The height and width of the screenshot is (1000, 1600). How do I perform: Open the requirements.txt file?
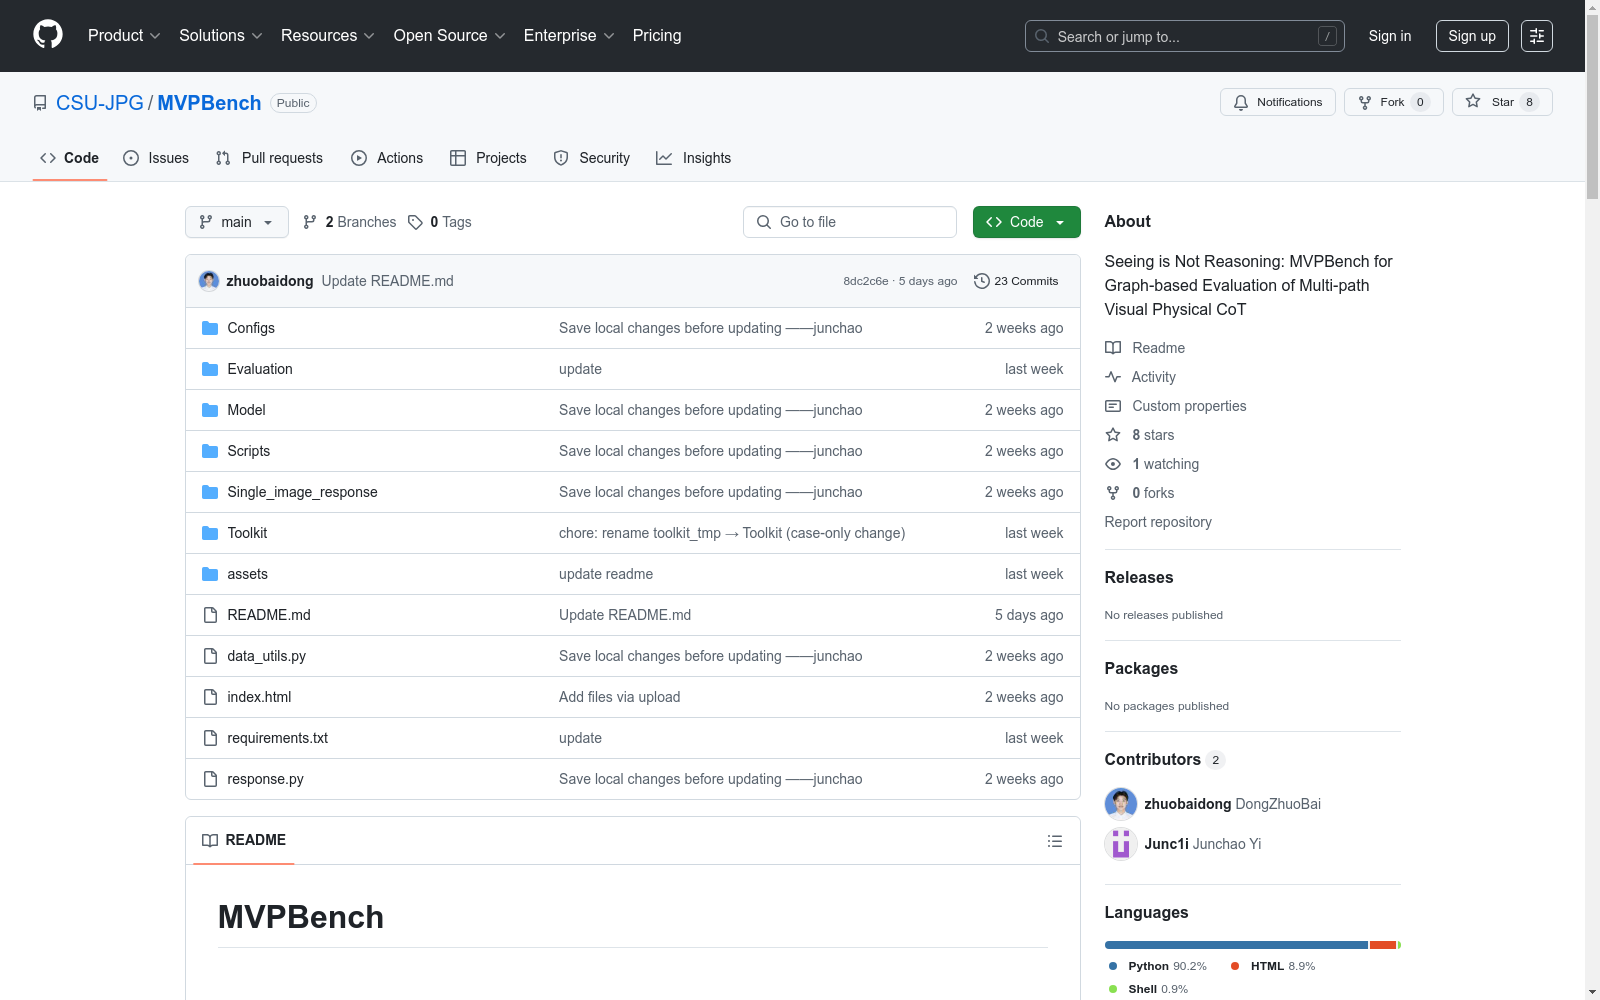[x=277, y=738]
